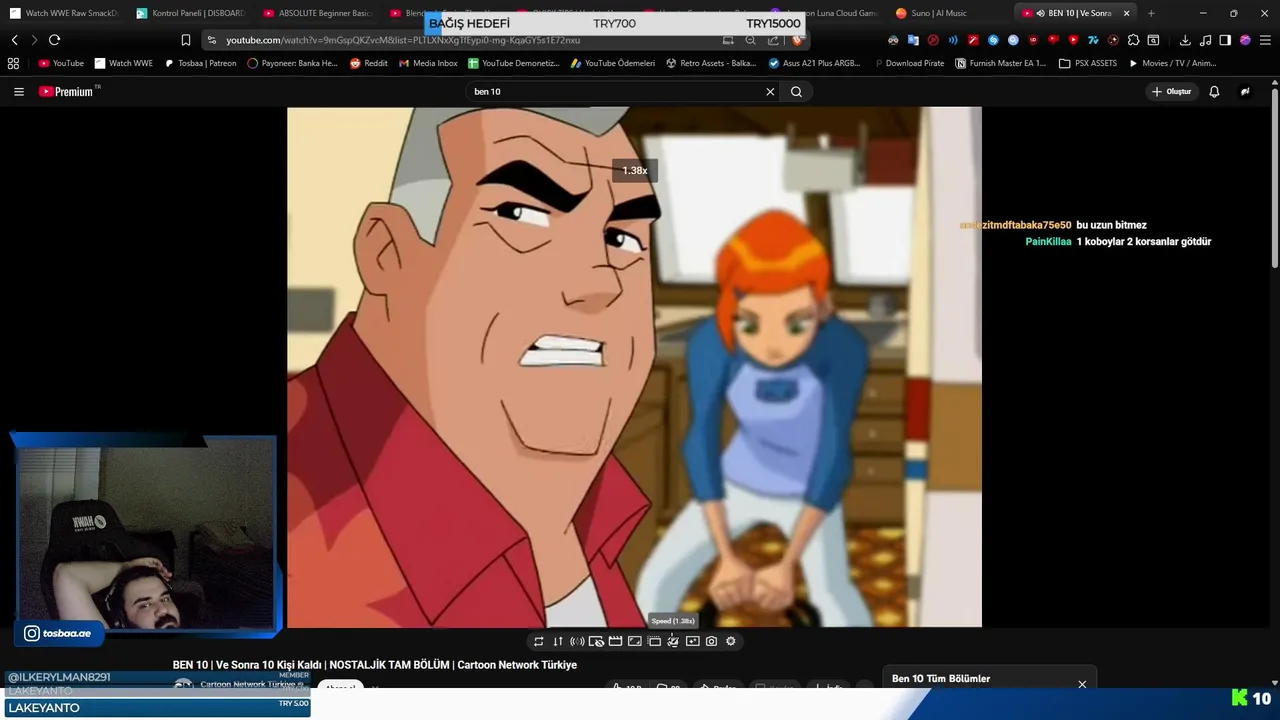Click the crossed-eye screen icon in player toolbar
1280x720 pixels.
596,641
